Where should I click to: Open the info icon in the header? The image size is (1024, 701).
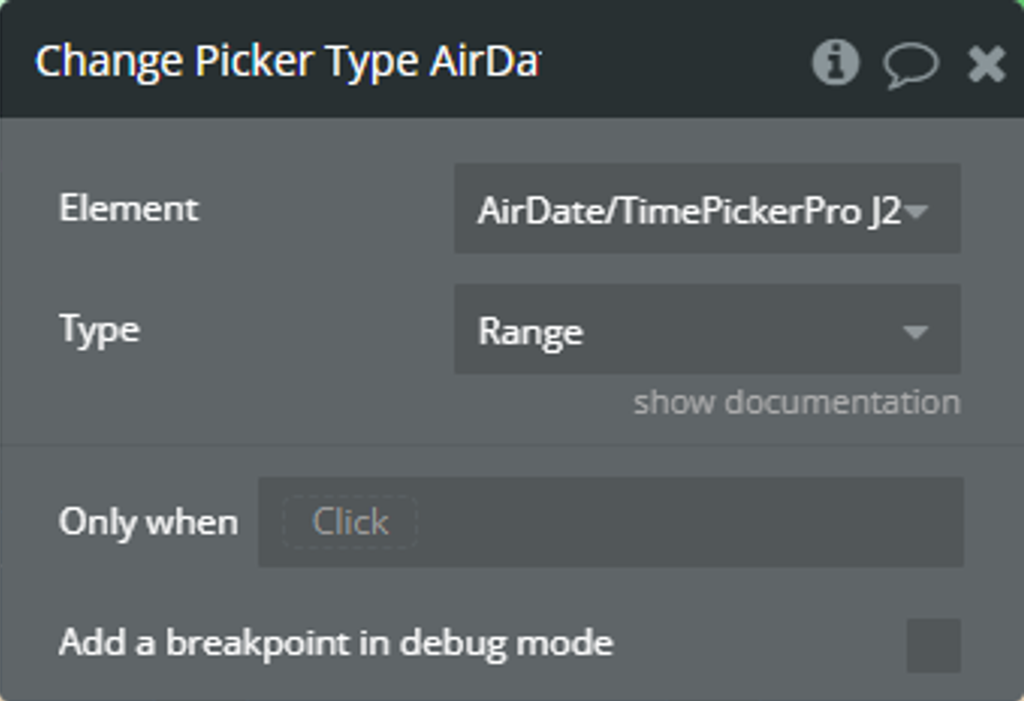(x=835, y=62)
